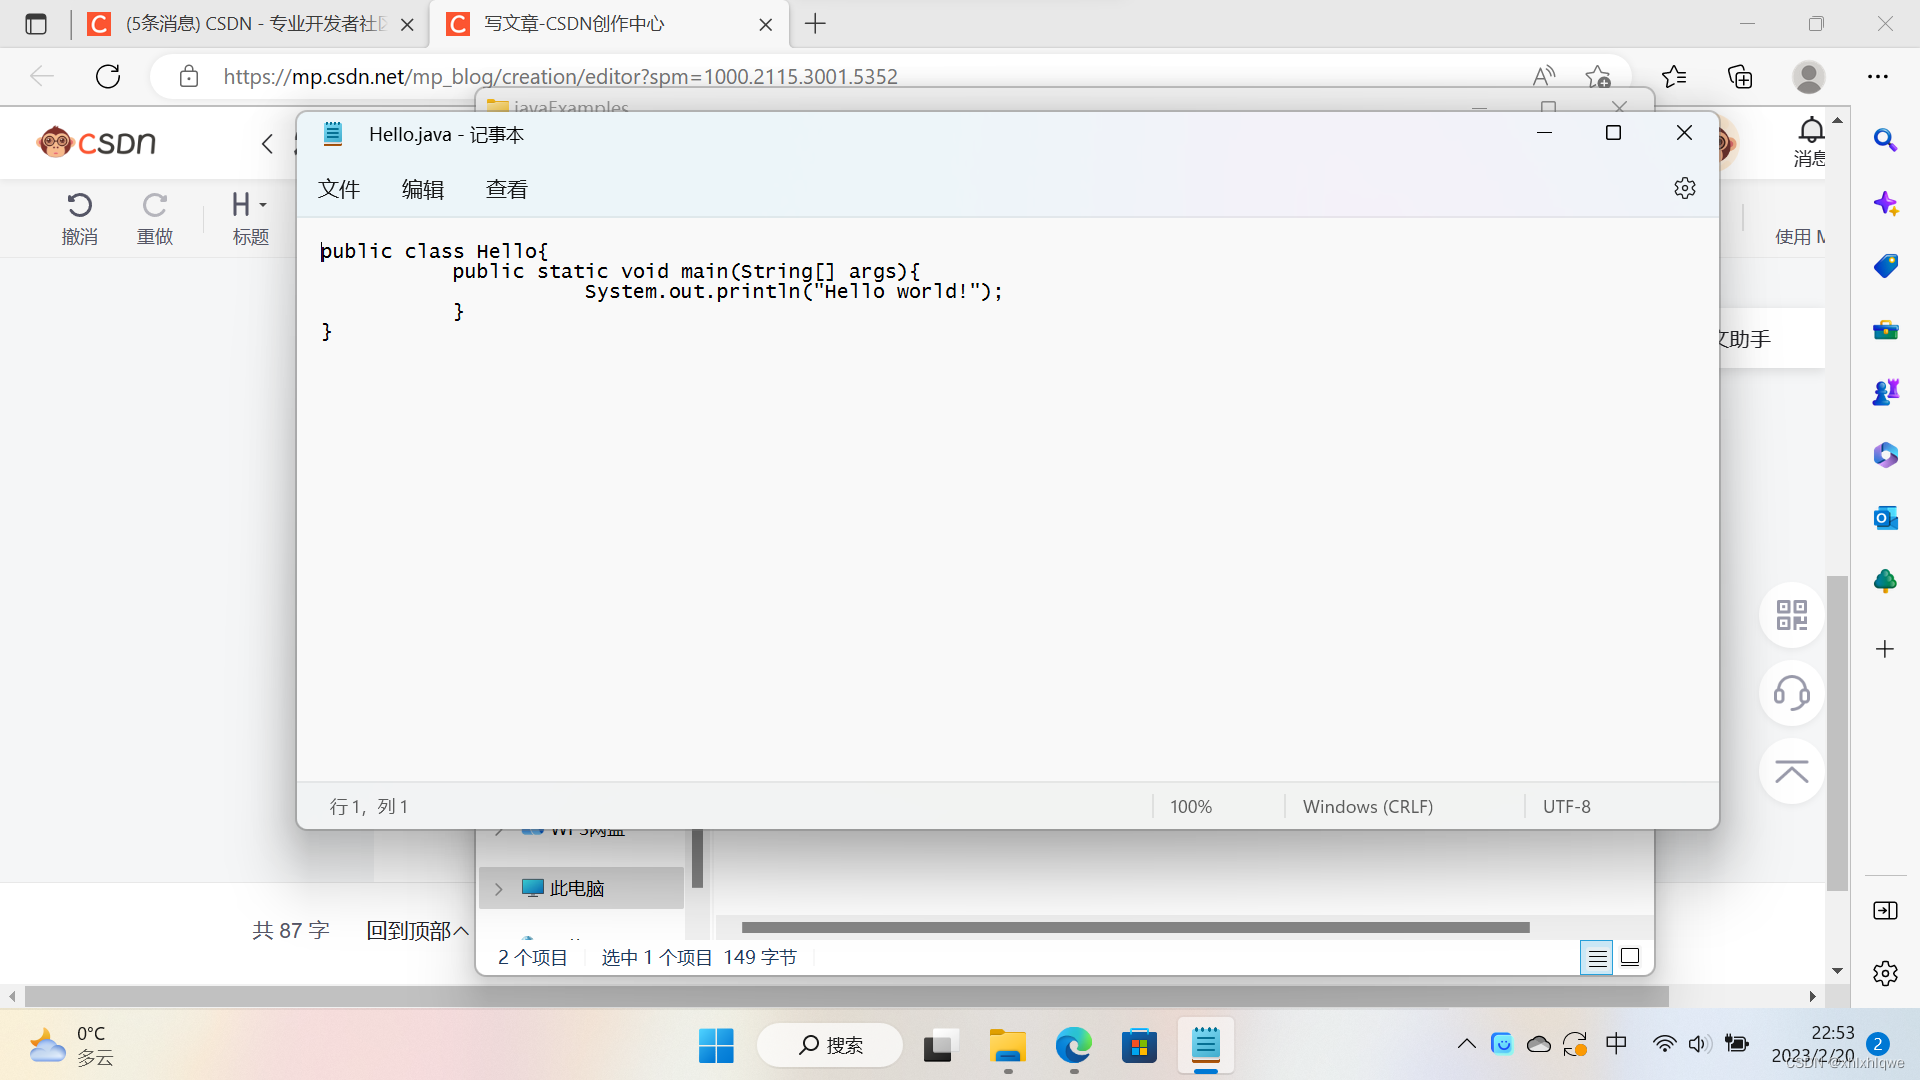Screen dimensions: 1920x1080
Task: Click the back-to-top arrow floating button
Action: [1791, 771]
